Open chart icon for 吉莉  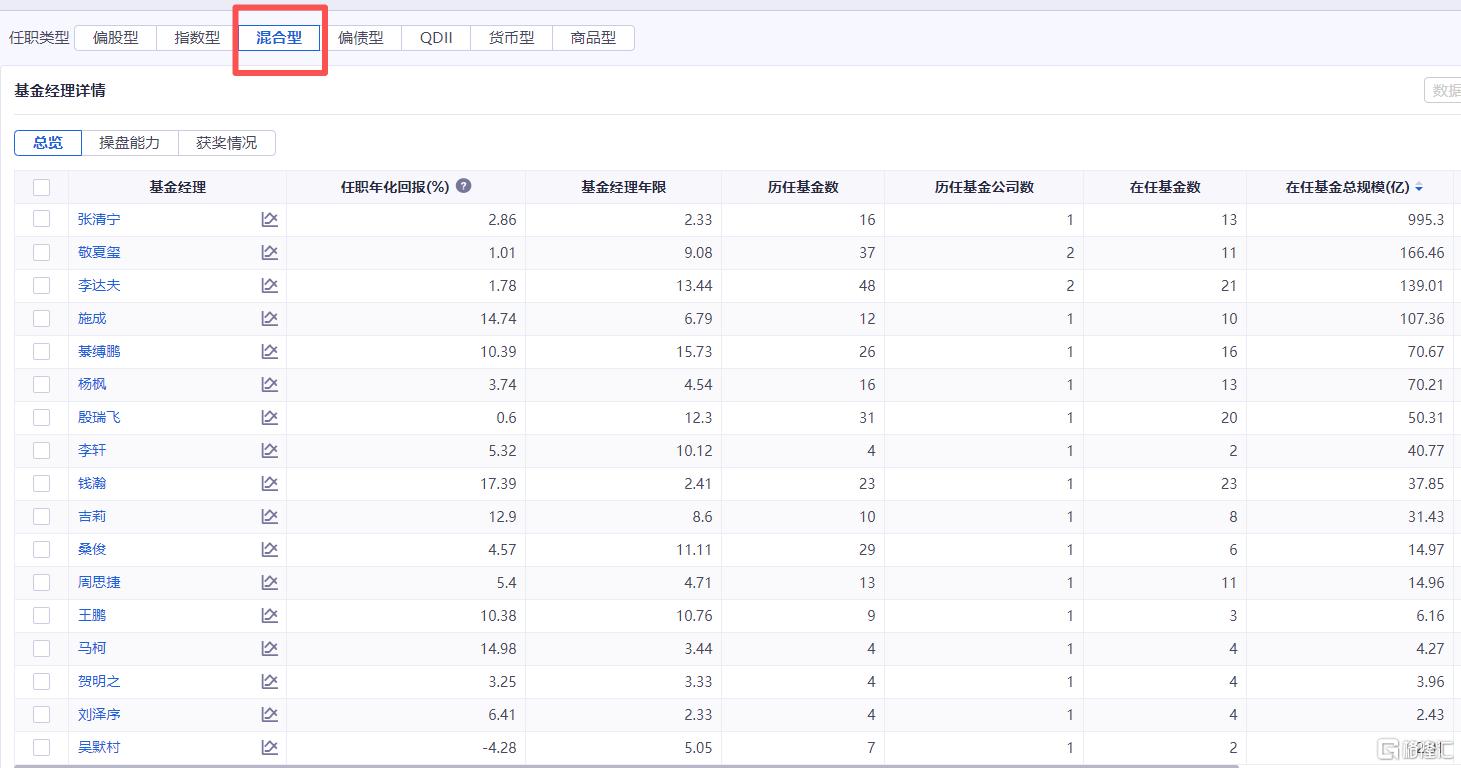[x=269, y=516]
